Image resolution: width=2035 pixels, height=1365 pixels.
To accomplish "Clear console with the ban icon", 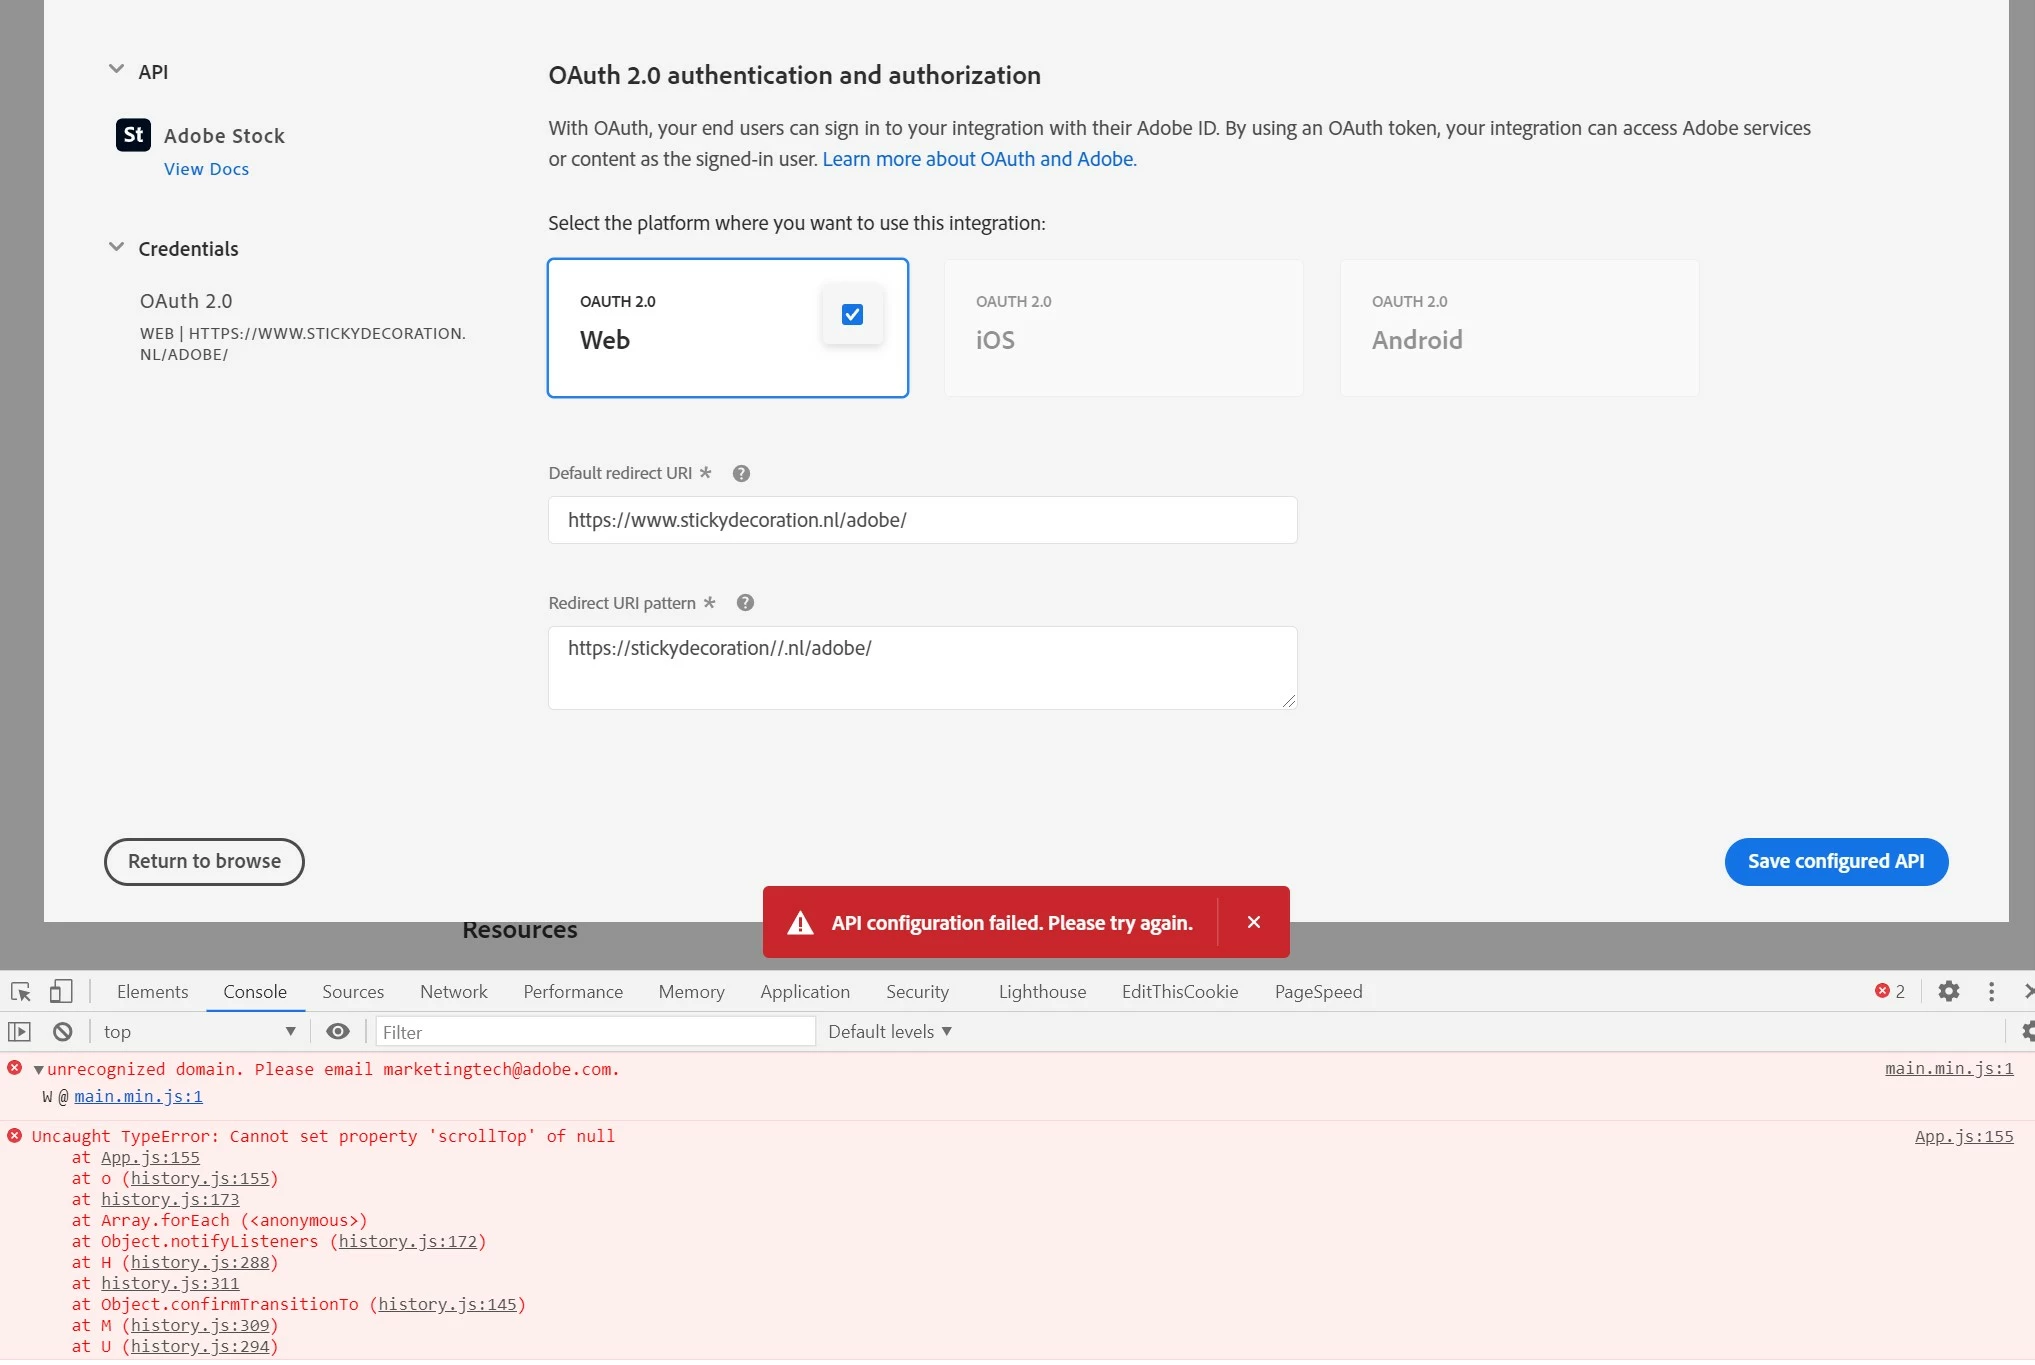I will pyautogui.click(x=63, y=1032).
